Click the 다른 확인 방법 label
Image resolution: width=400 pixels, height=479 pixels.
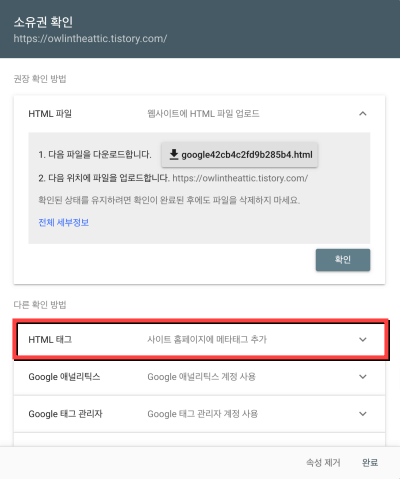coord(40,305)
